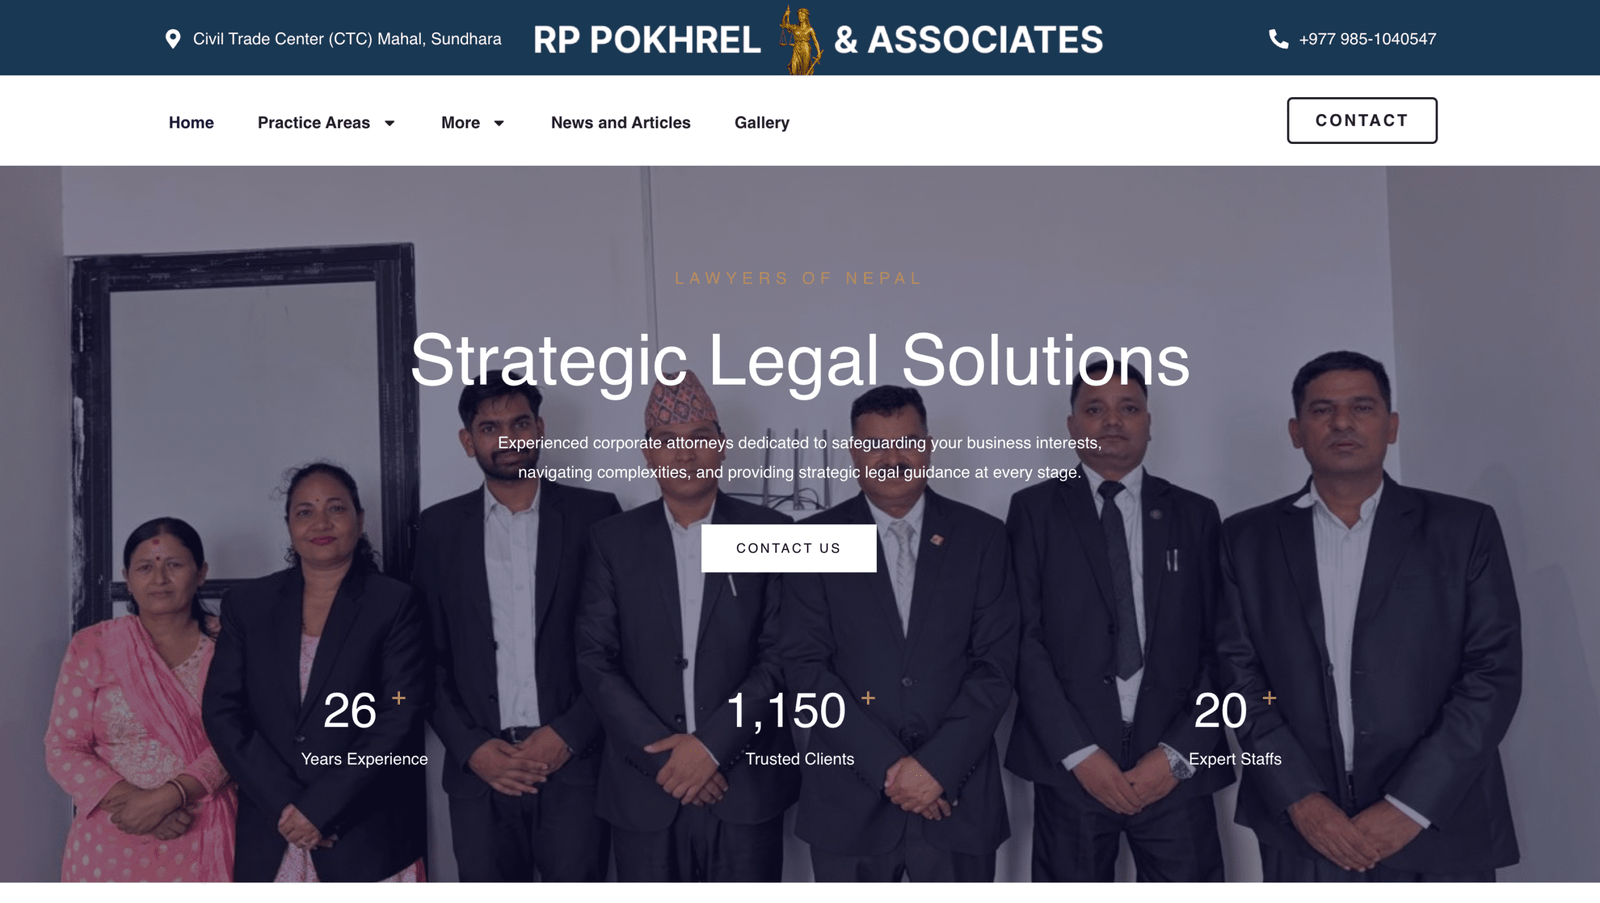Click the phone handset icon
Viewport: 1600px width, 903px height.
click(x=1278, y=39)
